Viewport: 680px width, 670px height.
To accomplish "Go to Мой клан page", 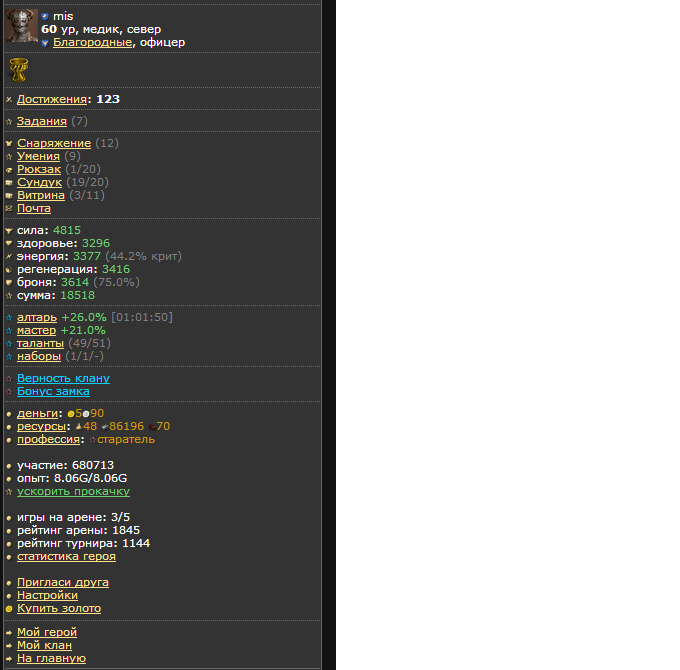I will (x=44, y=645).
